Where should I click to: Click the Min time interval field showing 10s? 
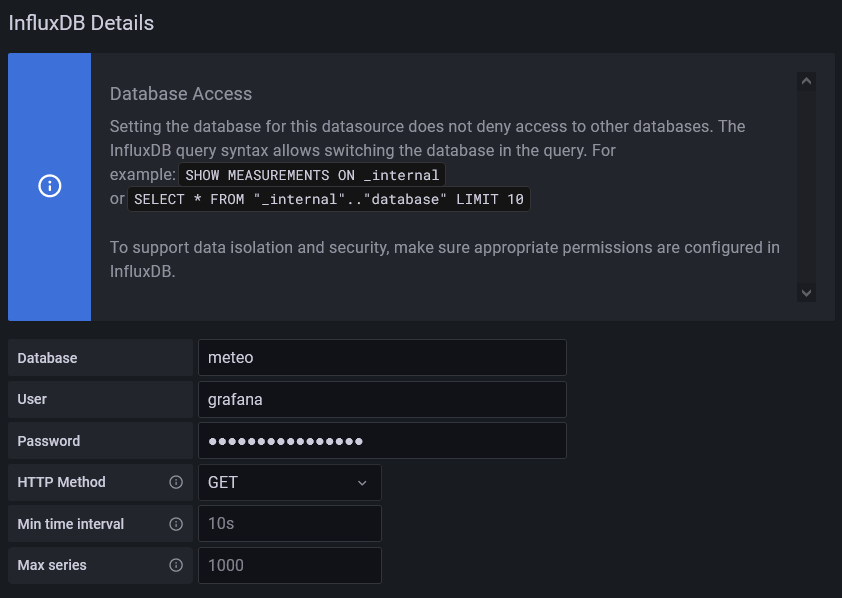[x=290, y=523]
